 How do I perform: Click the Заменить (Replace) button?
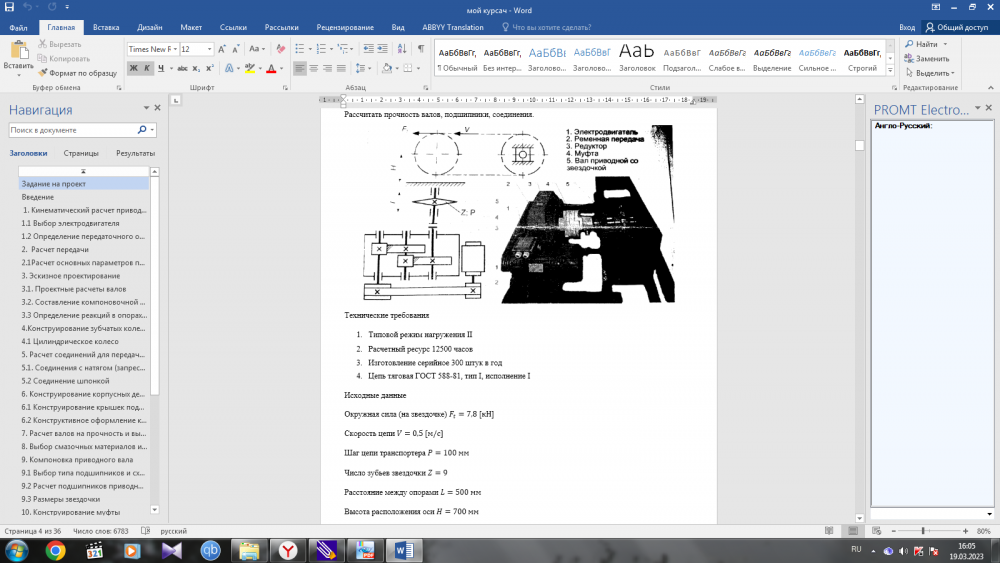click(930, 58)
